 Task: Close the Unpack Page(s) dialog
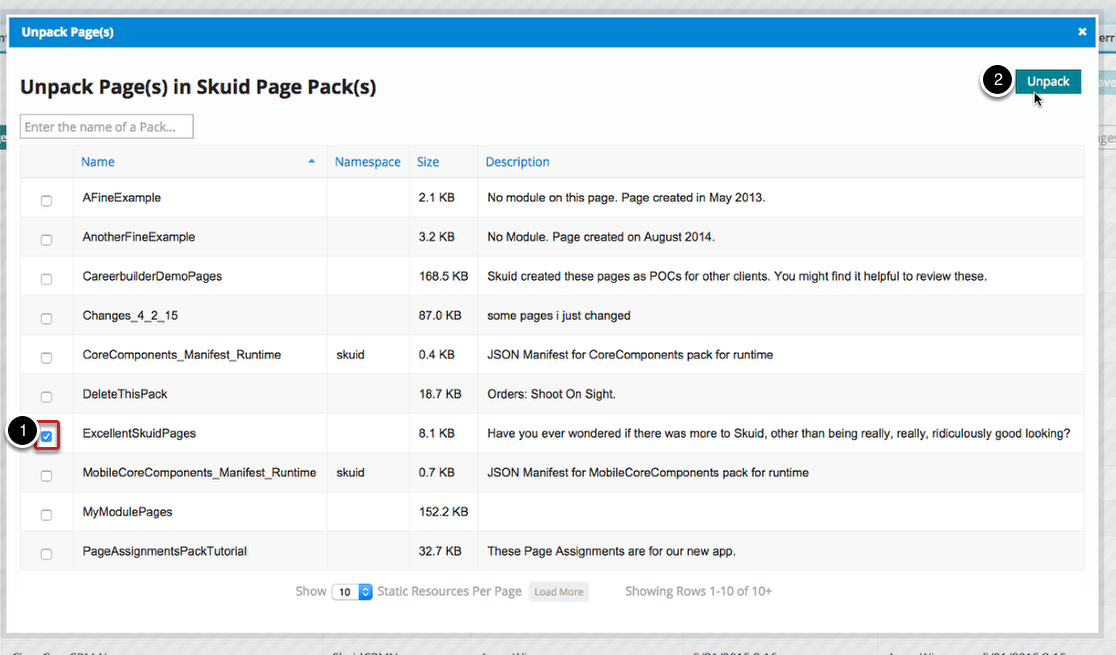coord(1082,32)
